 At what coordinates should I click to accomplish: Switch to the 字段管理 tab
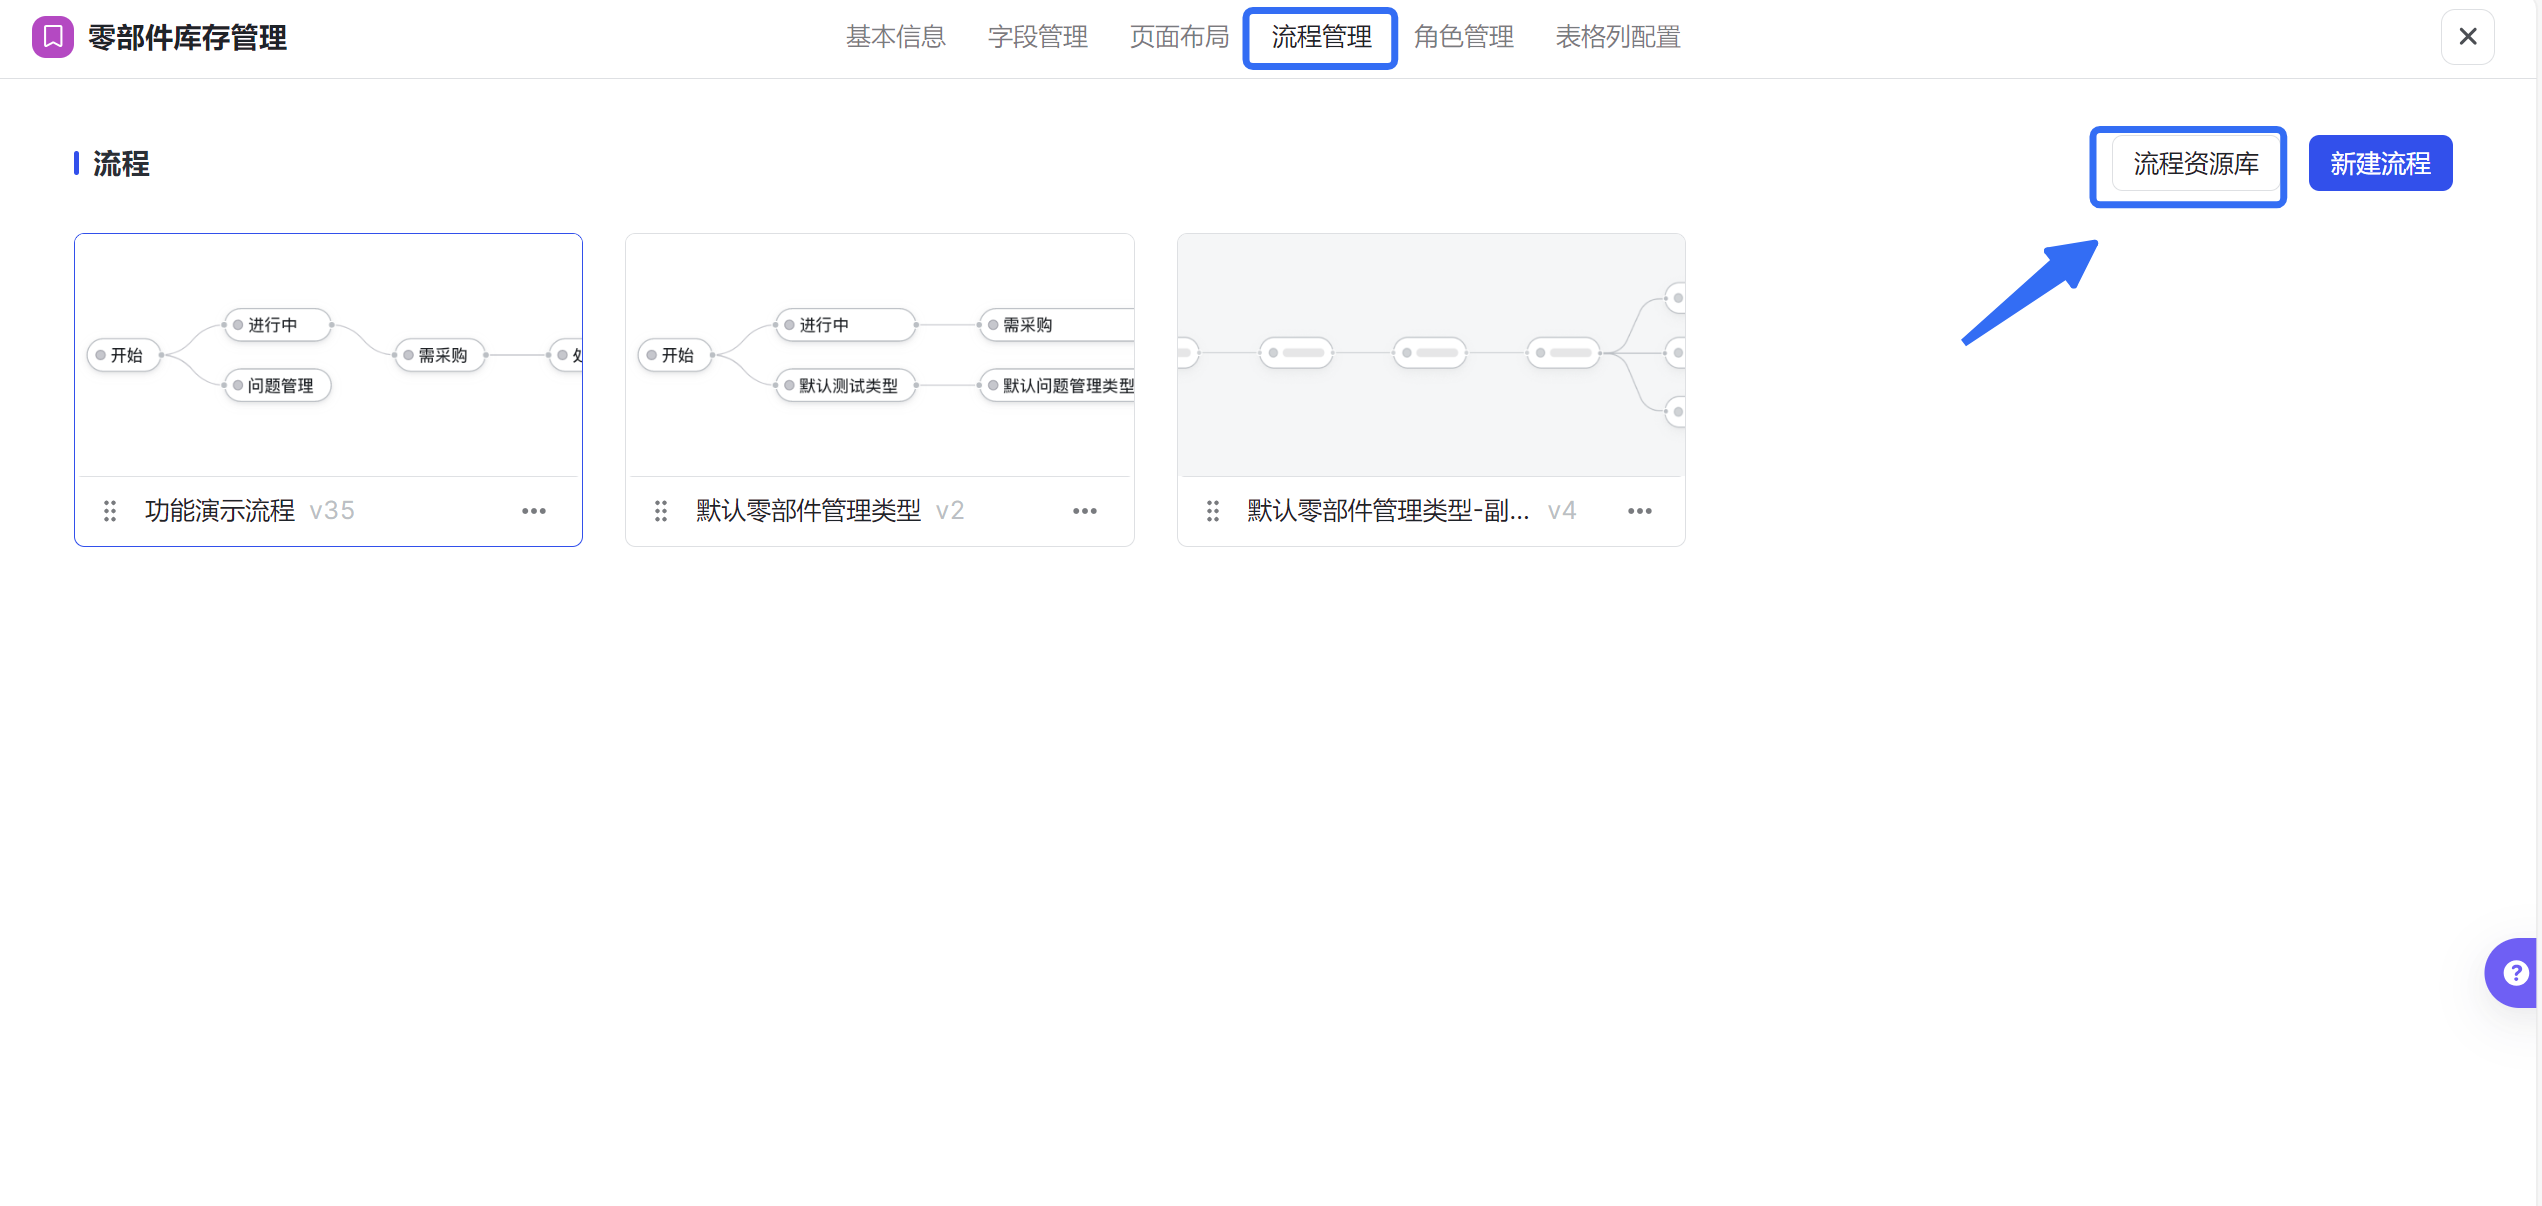[1037, 37]
